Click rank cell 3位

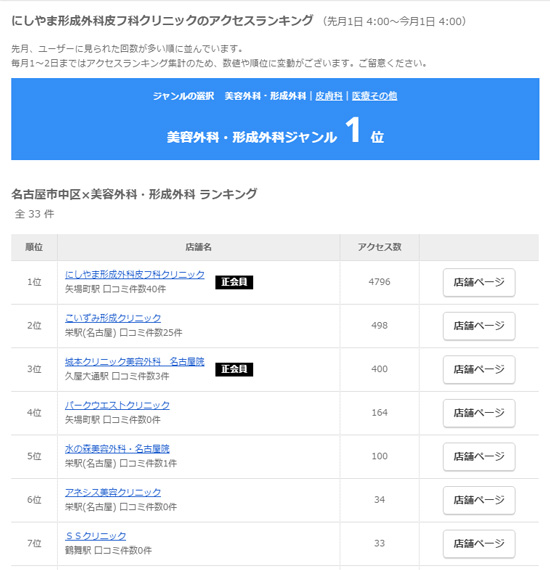pyautogui.click(x=34, y=369)
